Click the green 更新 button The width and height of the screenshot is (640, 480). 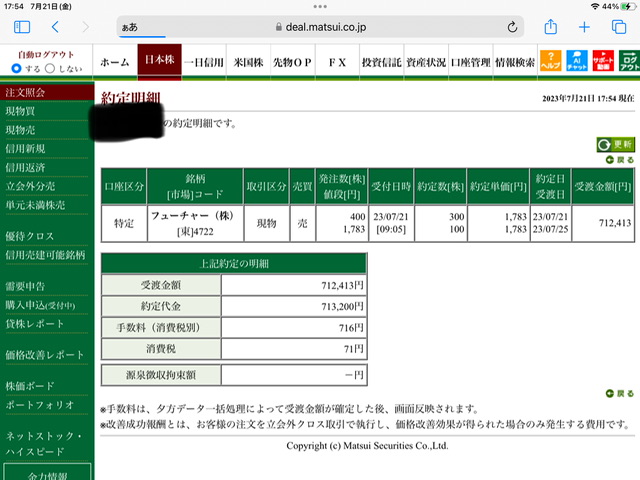click(616, 144)
